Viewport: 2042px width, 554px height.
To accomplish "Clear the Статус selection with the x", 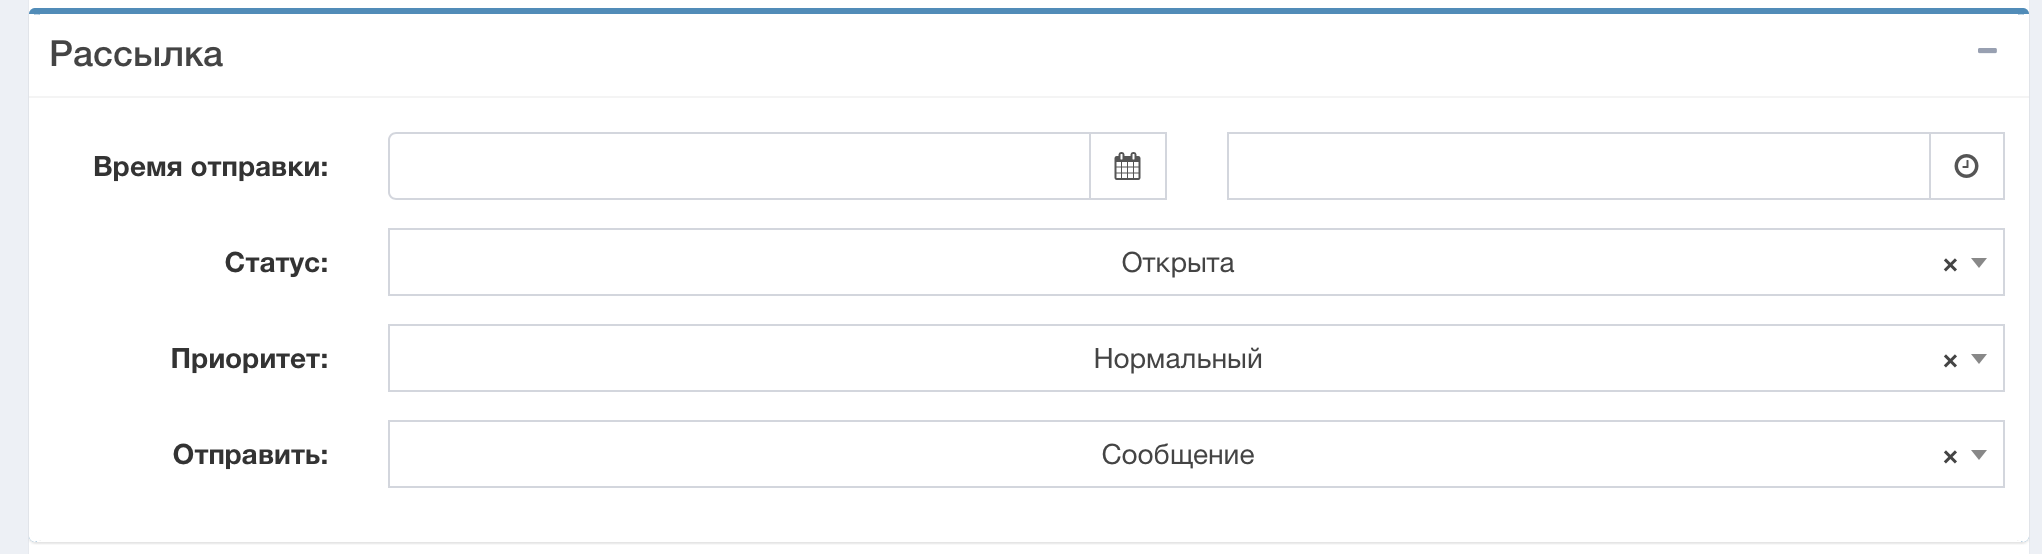I will tap(1949, 264).
